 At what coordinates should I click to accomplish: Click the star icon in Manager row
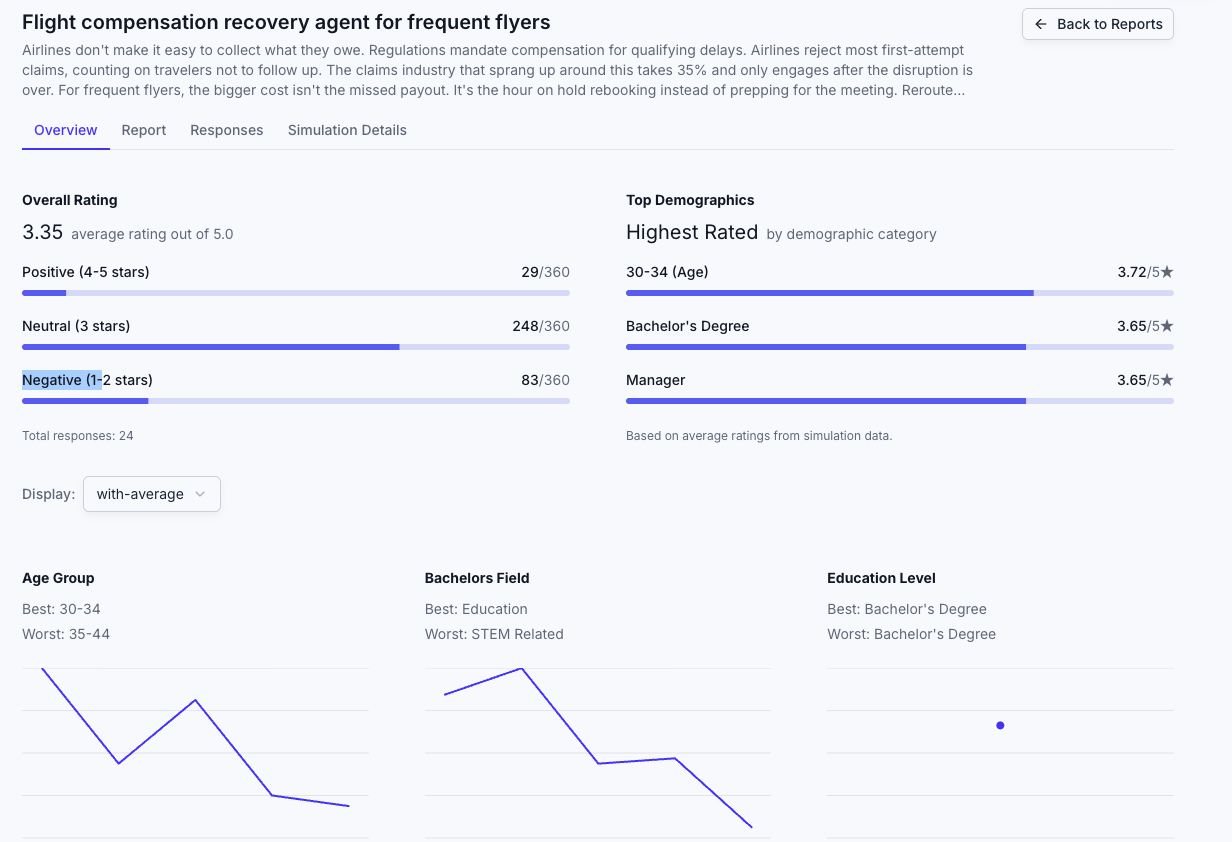1167,380
